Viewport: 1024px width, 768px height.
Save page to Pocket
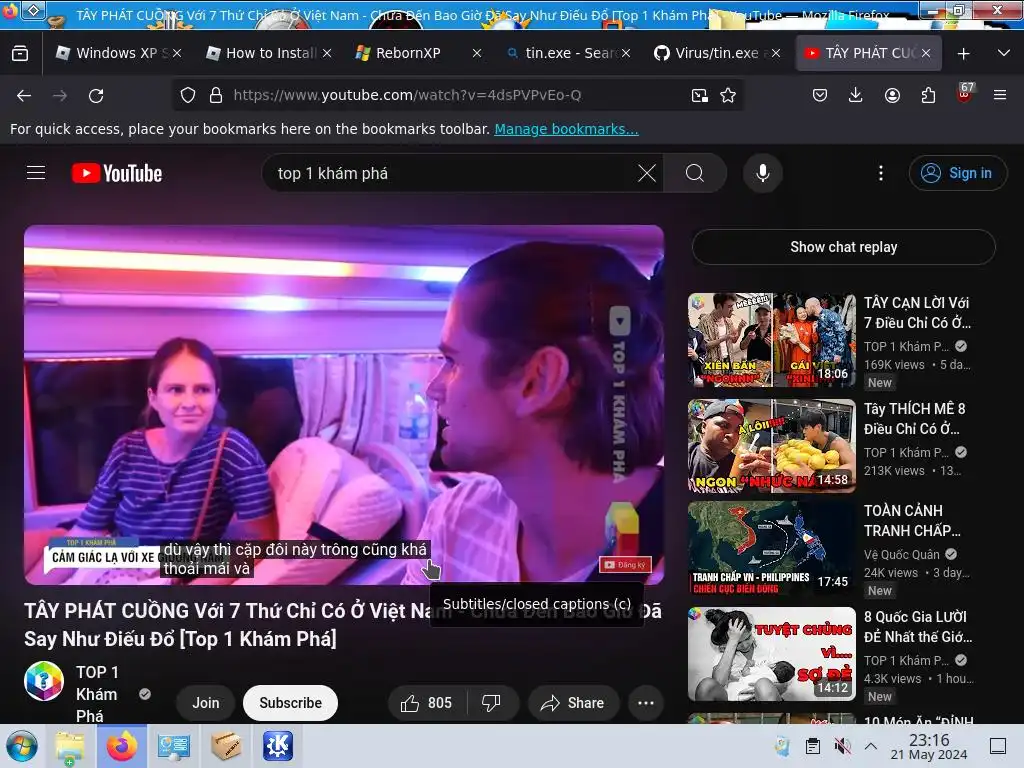(x=820, y=95)
